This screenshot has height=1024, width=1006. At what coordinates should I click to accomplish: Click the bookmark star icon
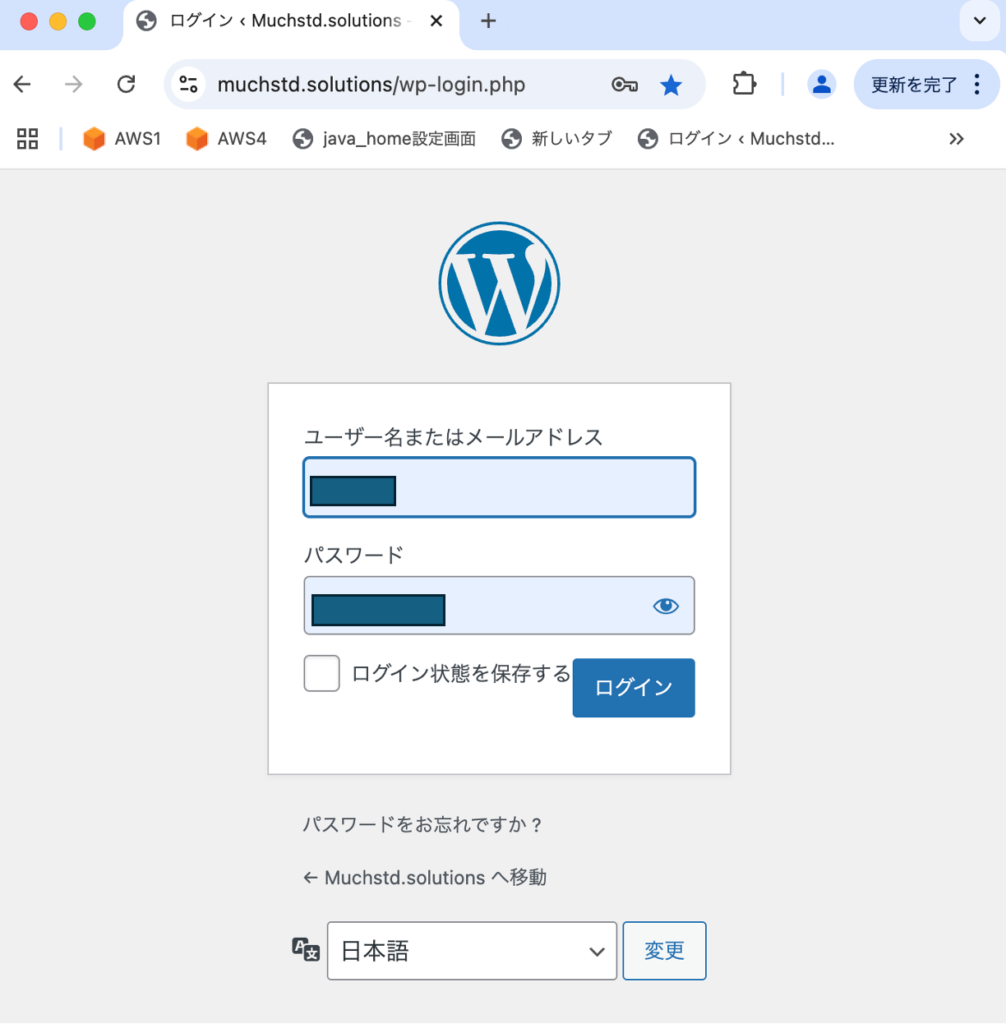click(x=671, y=85)
